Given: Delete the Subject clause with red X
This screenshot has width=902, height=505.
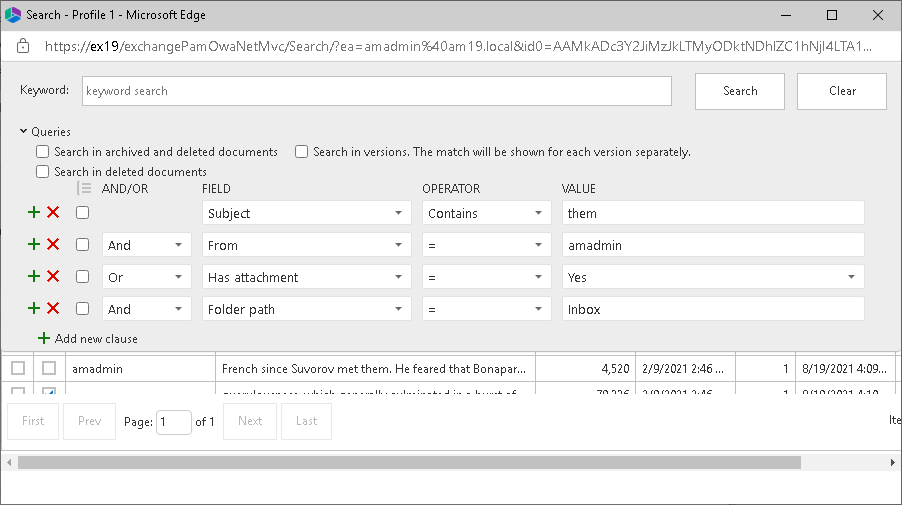Looking at the screenshot, I should coord(53,213).
